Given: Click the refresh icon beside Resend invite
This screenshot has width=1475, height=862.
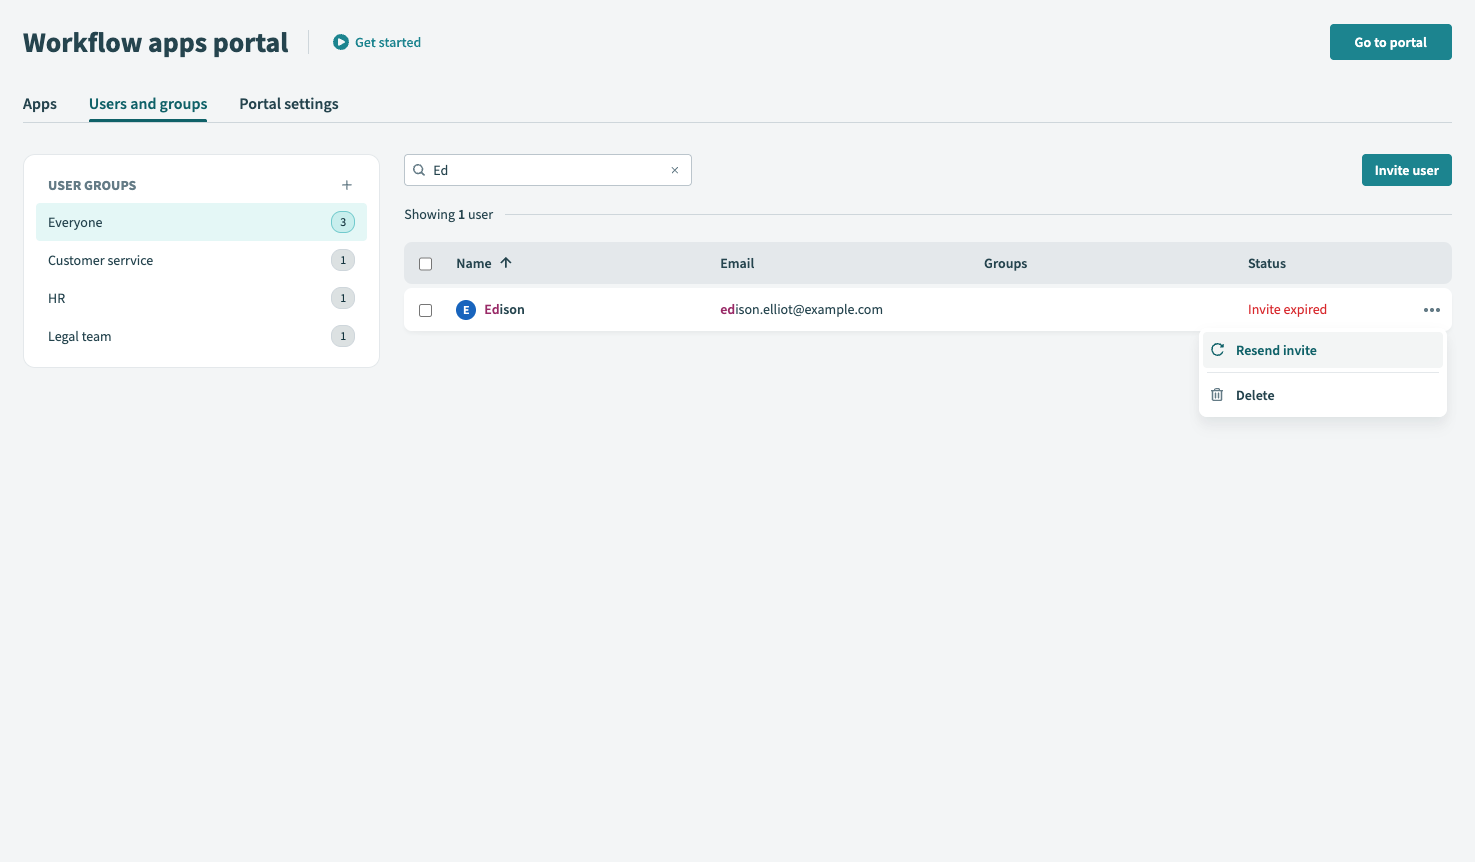Looking at the screenshot, I should 1217,350.
